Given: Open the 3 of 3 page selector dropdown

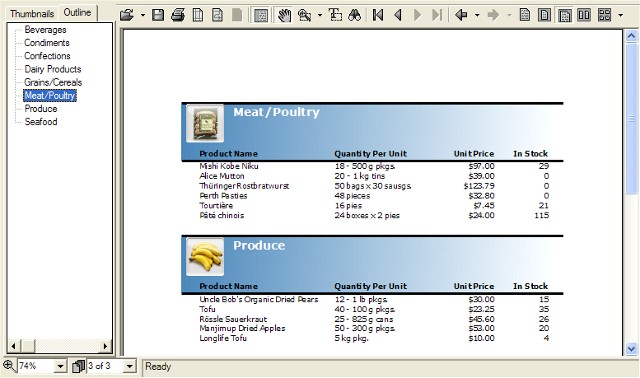Looking at the screenshot, I should pyautogui.click(x=130, y=366).
